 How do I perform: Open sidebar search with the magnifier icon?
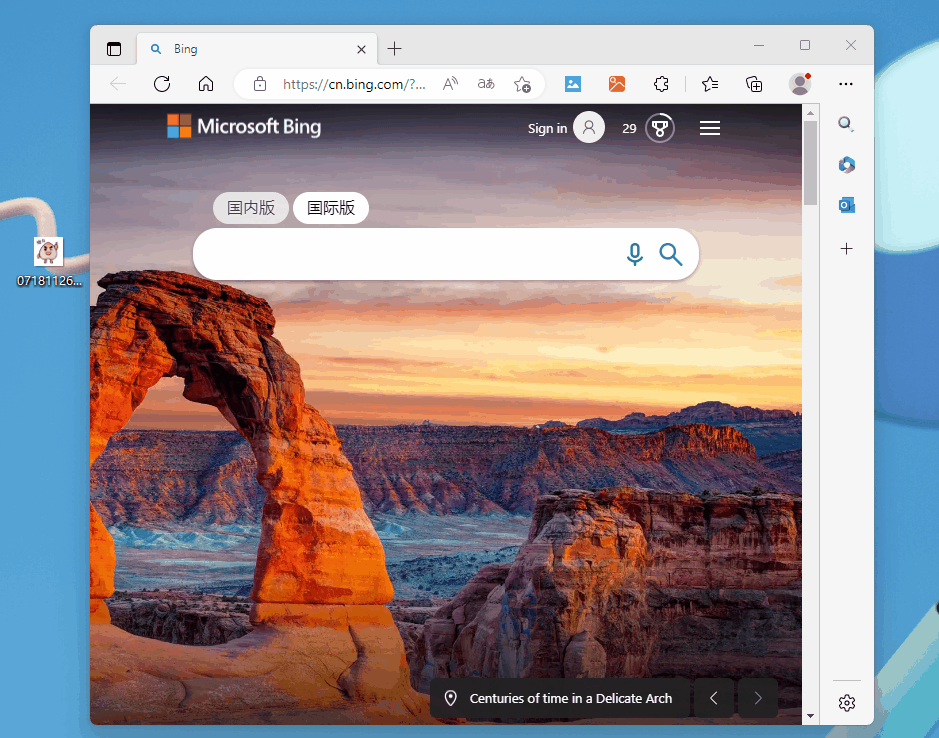point(846,123)
